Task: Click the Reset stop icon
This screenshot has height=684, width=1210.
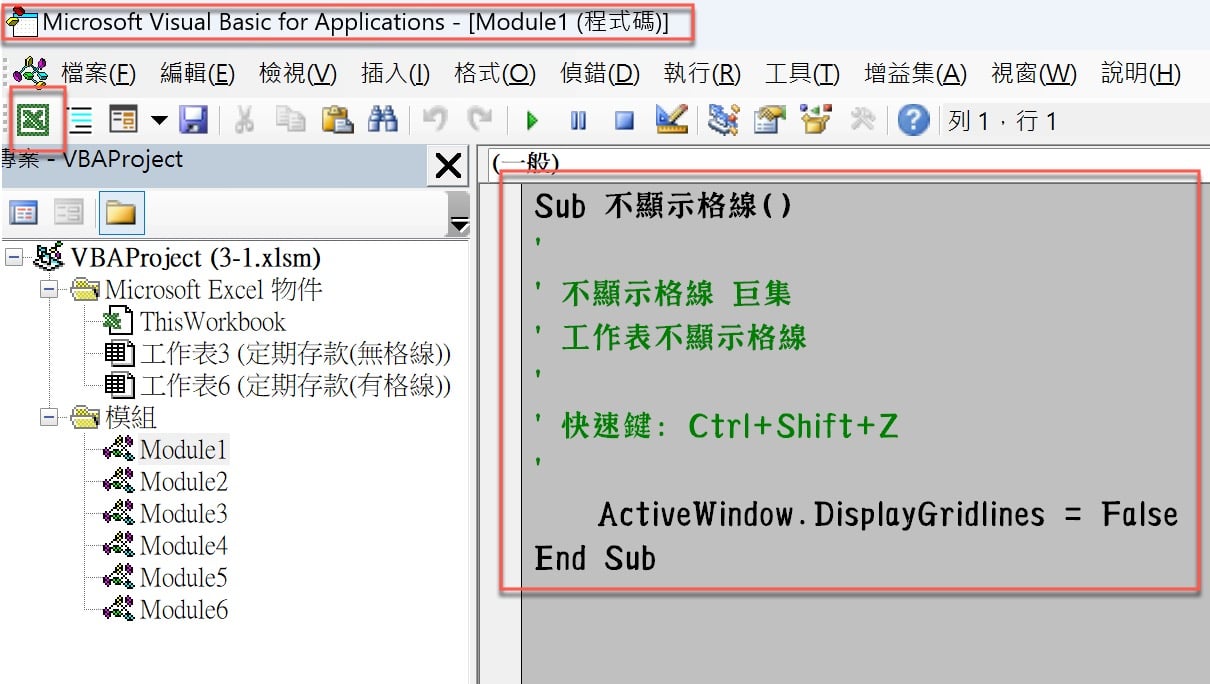Action: coord(625,121)
